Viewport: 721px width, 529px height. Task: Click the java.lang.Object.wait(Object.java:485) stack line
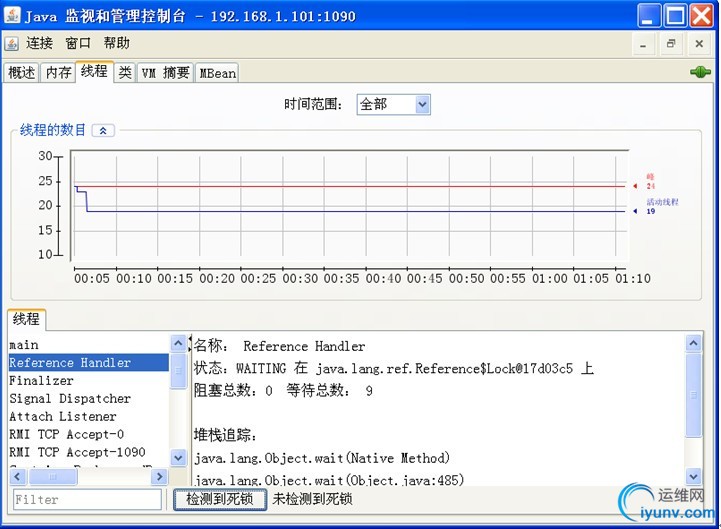pos(329,480)
